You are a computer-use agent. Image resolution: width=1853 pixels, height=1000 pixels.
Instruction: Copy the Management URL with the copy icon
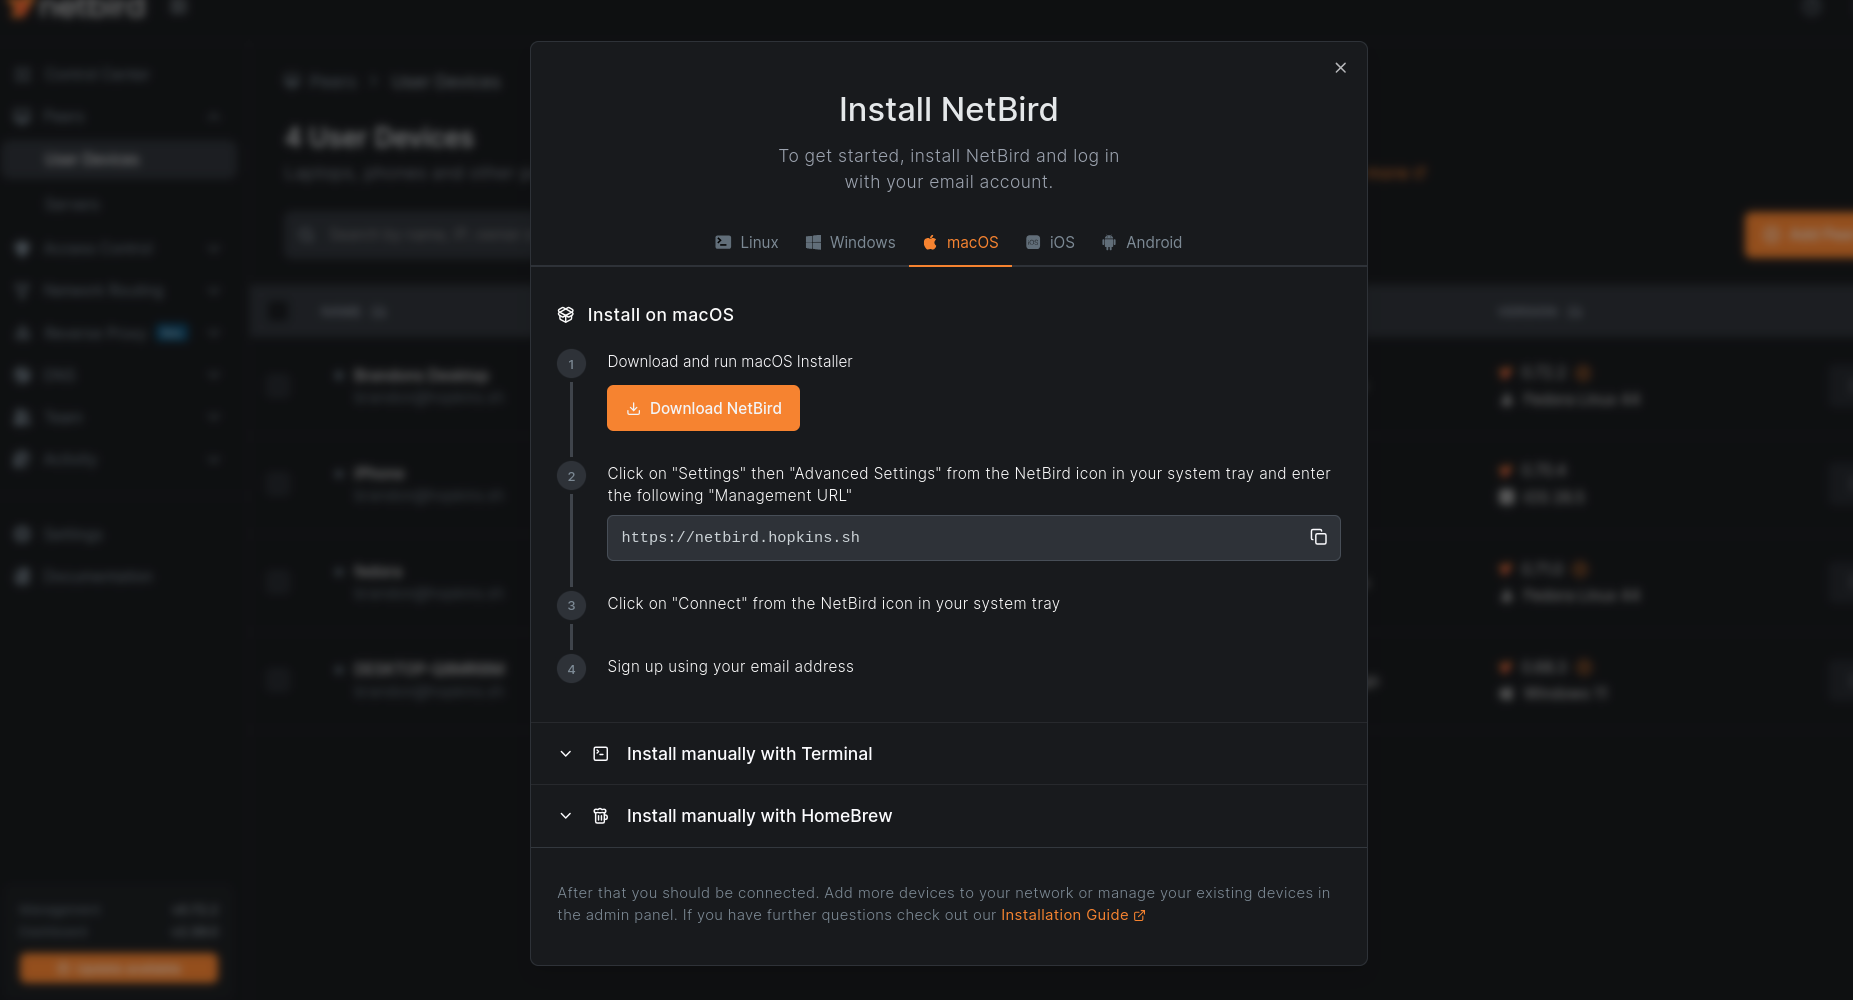[x=1318, y=537]
